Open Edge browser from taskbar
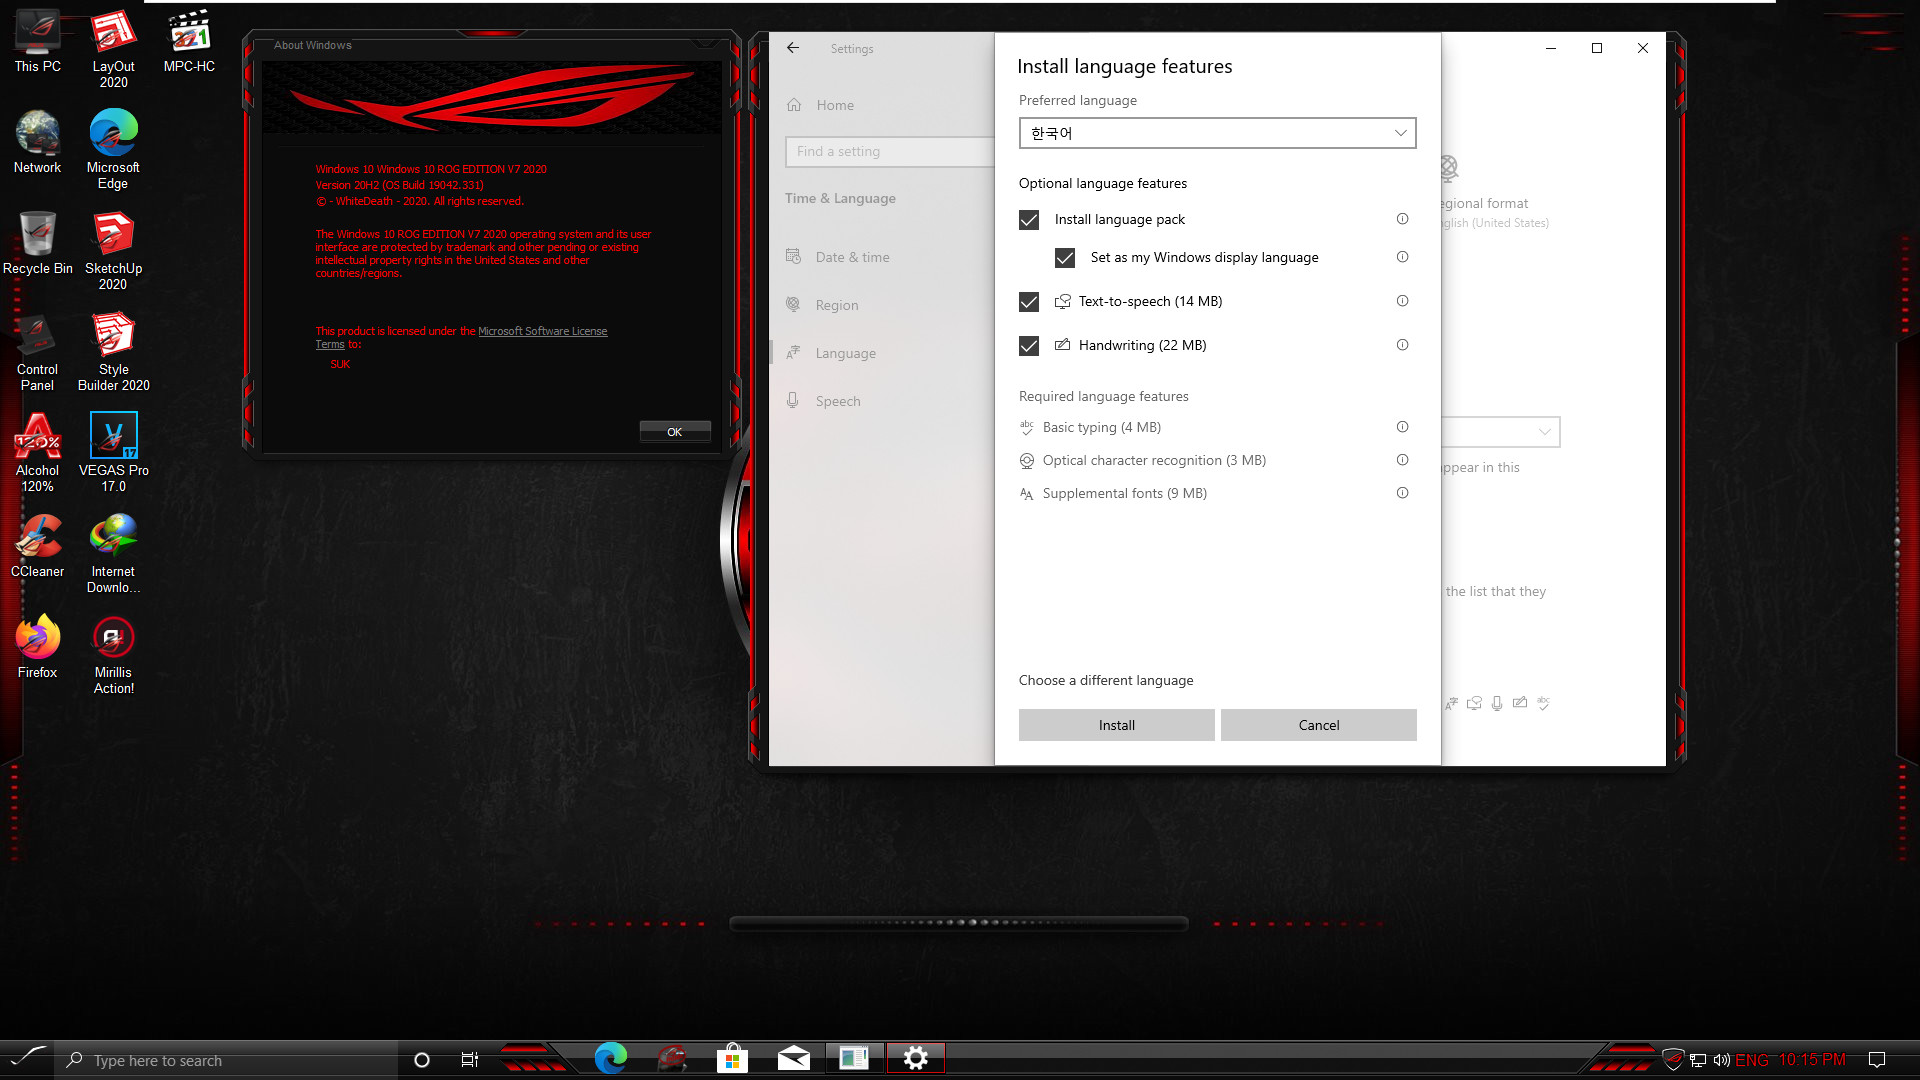1920x1080 pixels. pos(611,1058)
